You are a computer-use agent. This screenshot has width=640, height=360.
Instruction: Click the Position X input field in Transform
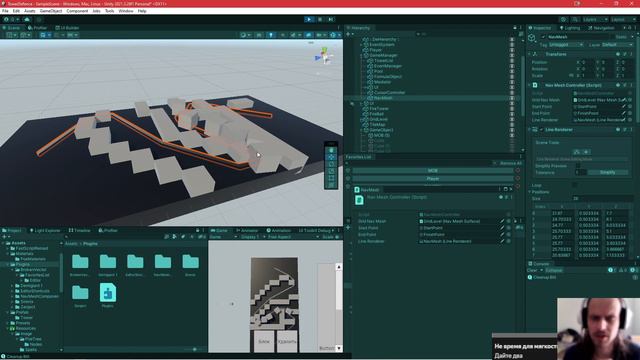coord(586,62)
